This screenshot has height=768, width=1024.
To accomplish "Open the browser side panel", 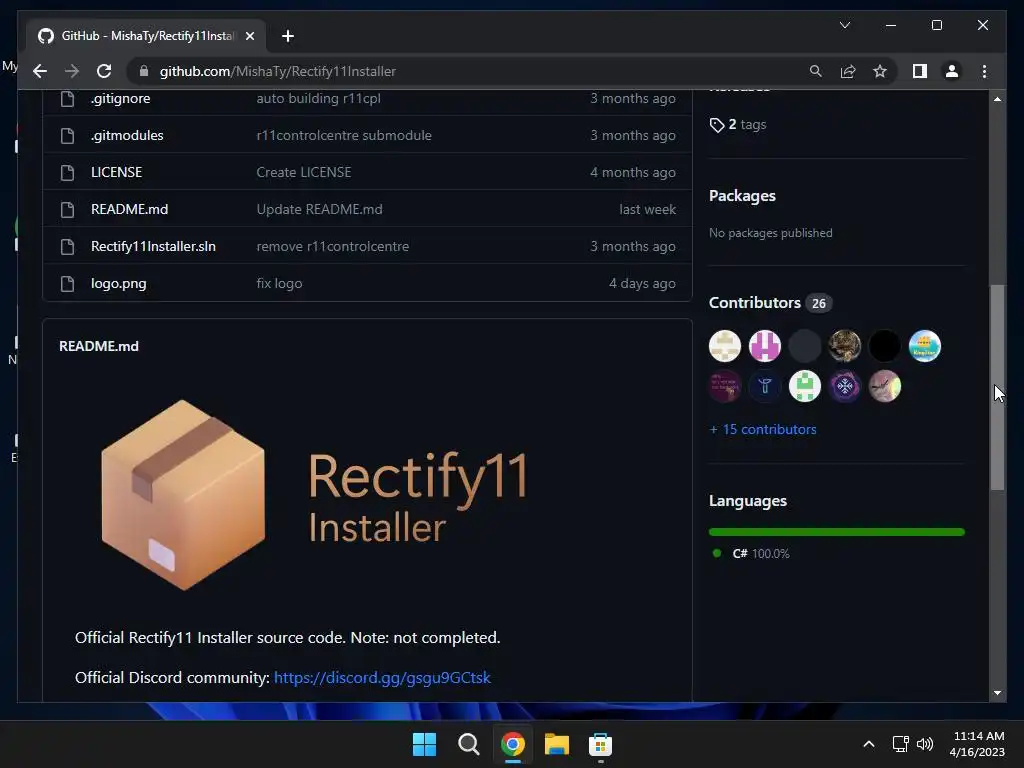I will pos(920,71).
